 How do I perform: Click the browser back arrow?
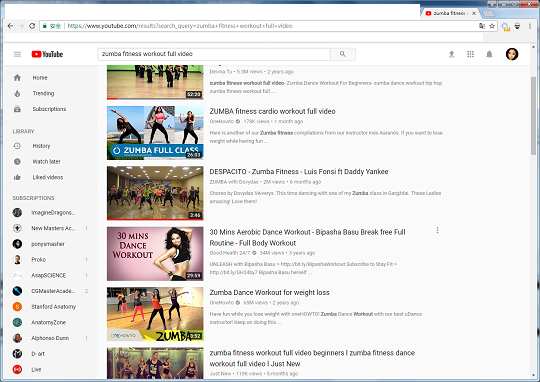[10, 26]
